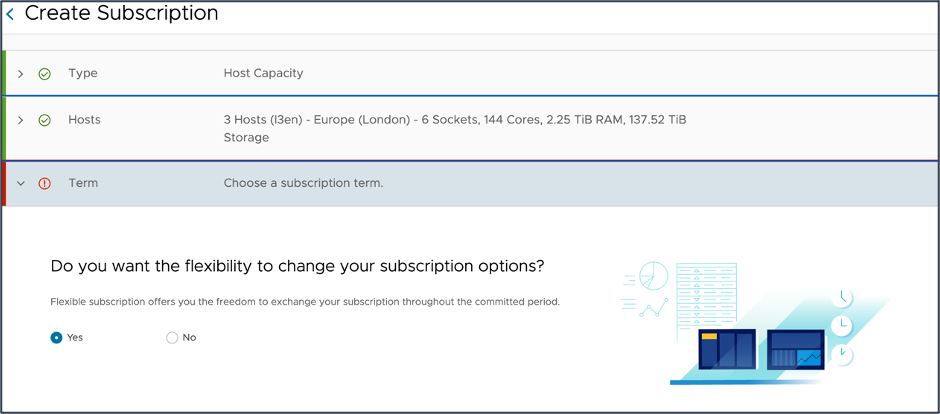Screen dimensions: 940x414
Task: Click the green checkmark icon in Type row
Action: pyautogui.click(x=44, y=74)
